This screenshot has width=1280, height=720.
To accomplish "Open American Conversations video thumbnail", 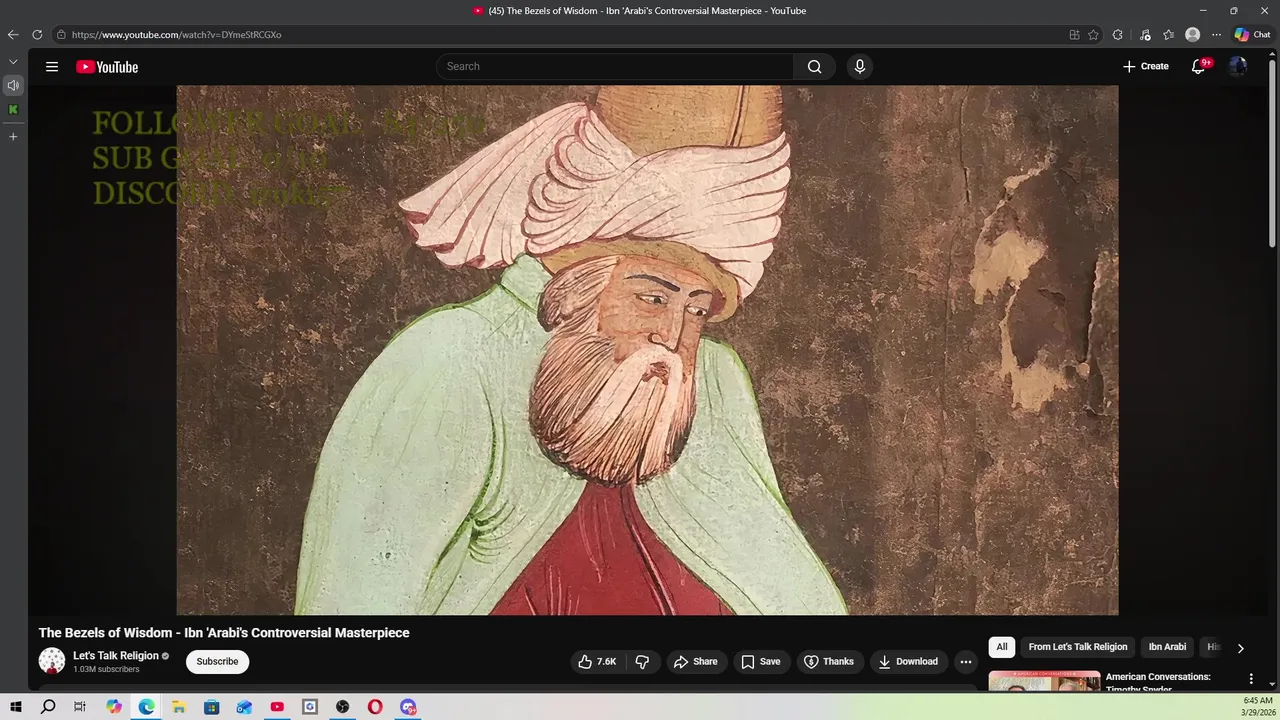I will 1044,681.
